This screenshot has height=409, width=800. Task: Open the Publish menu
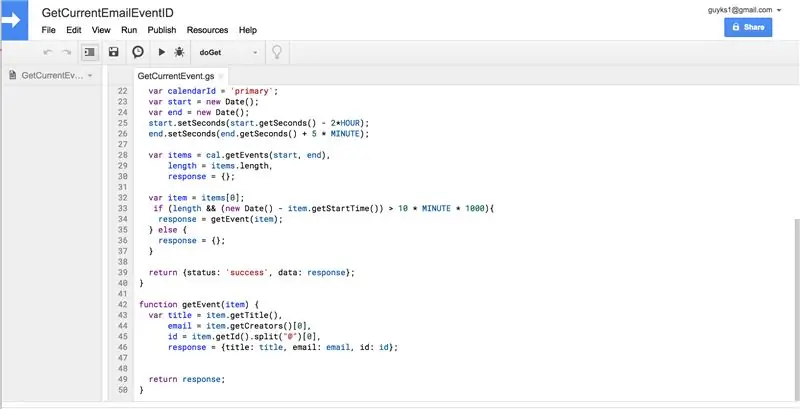162,30
